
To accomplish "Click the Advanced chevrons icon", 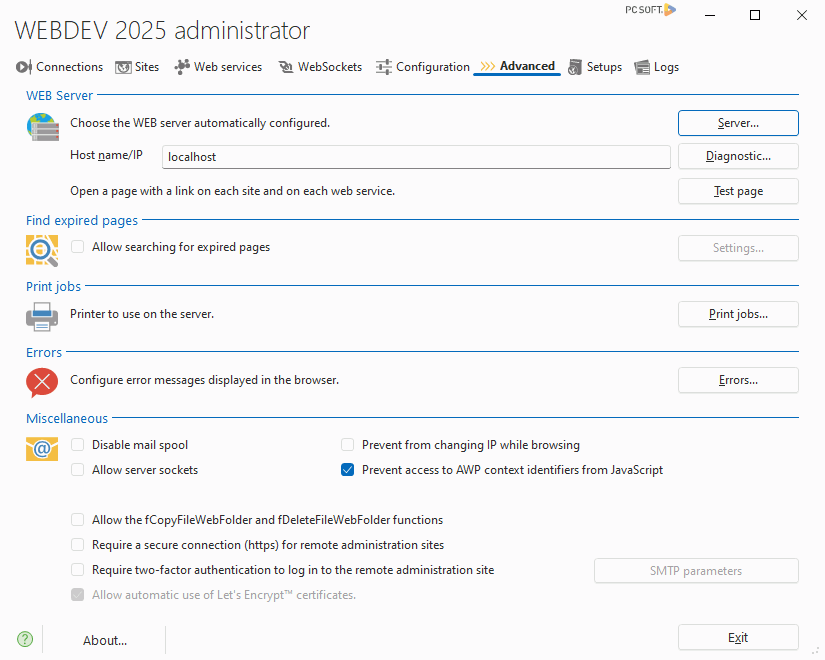I will point(488,66).
